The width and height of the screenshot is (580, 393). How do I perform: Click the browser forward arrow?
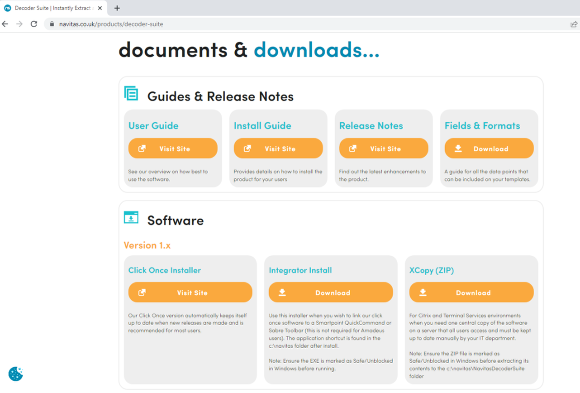click(19, 24)
